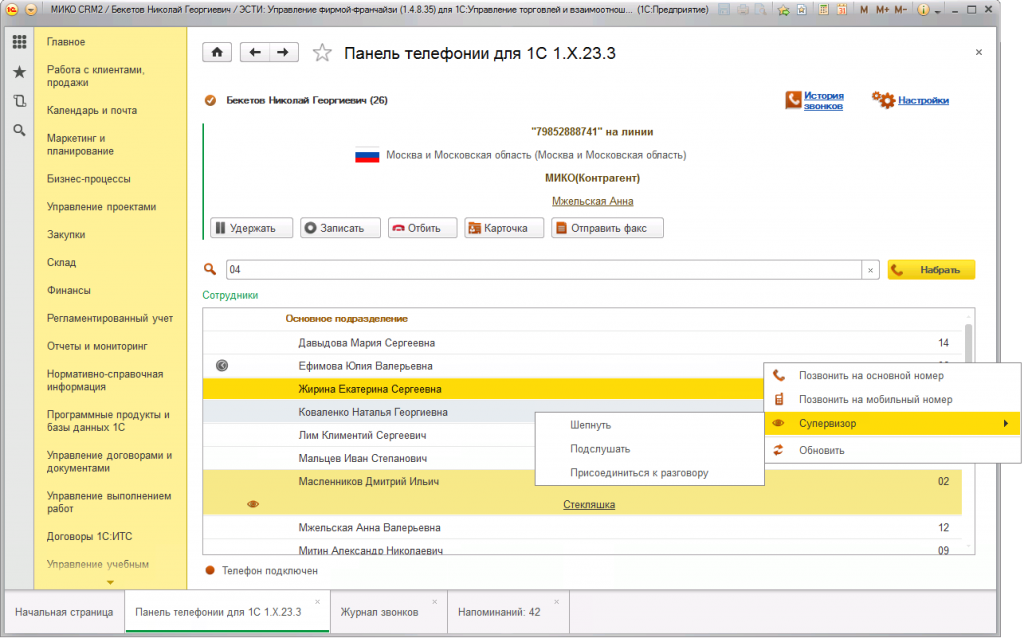Open the История звонков link

823,100
